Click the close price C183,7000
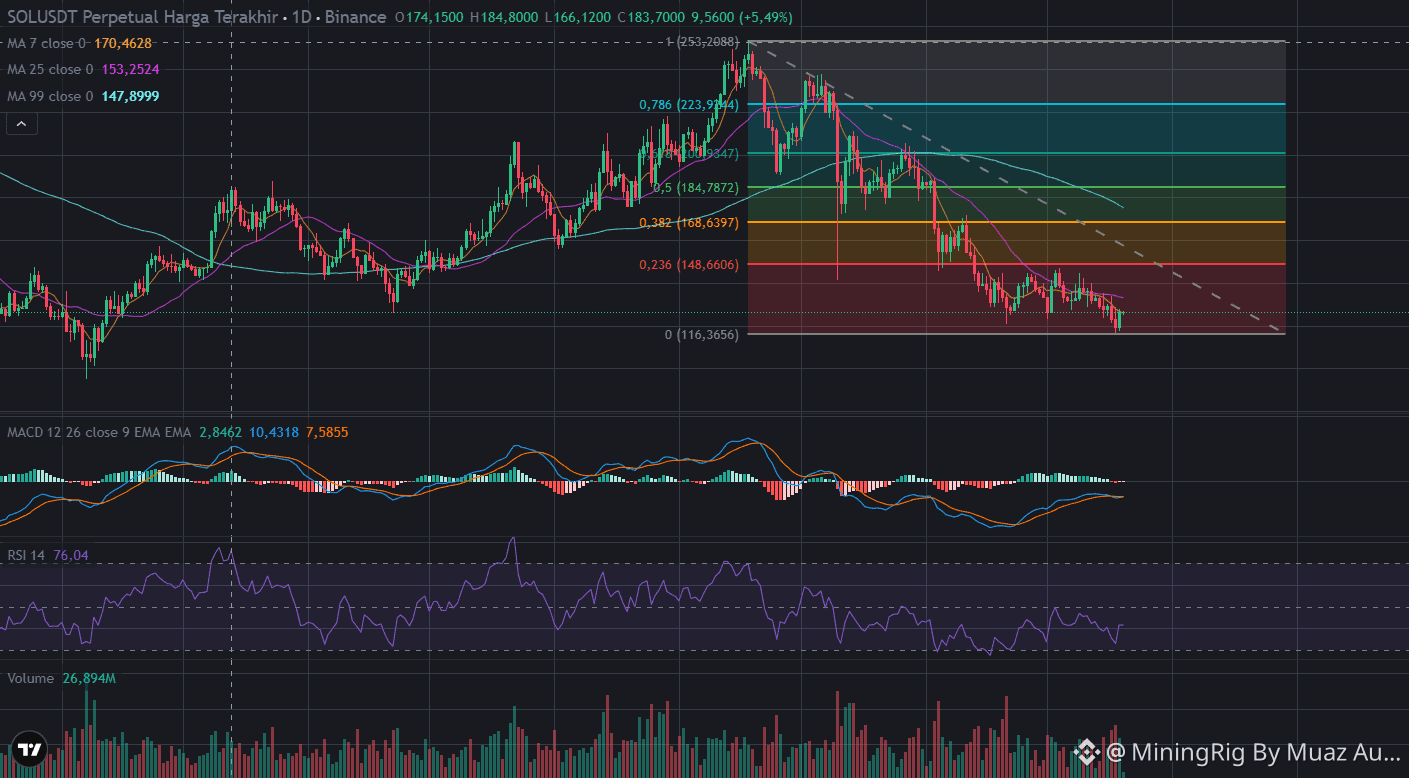Image resolution: width=1409 pixels, height=778 pixels. 651,17
